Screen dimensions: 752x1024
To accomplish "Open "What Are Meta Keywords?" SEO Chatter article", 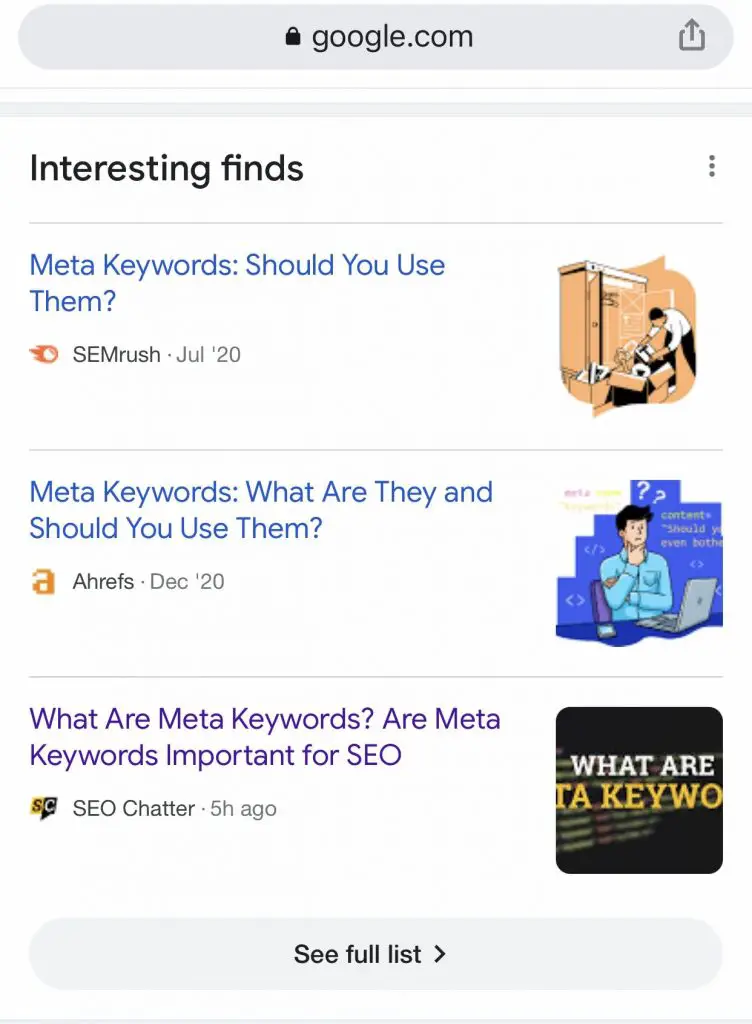I will 265,737.
